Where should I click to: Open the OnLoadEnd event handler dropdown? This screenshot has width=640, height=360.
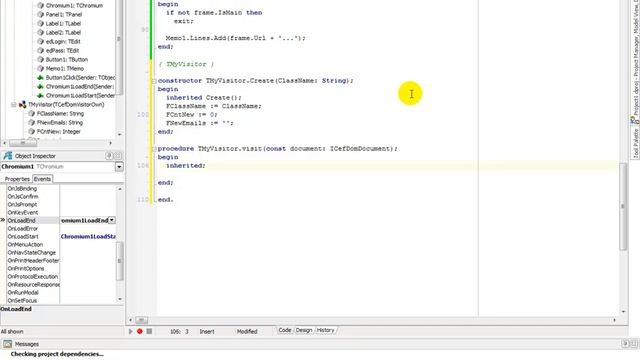112,220
